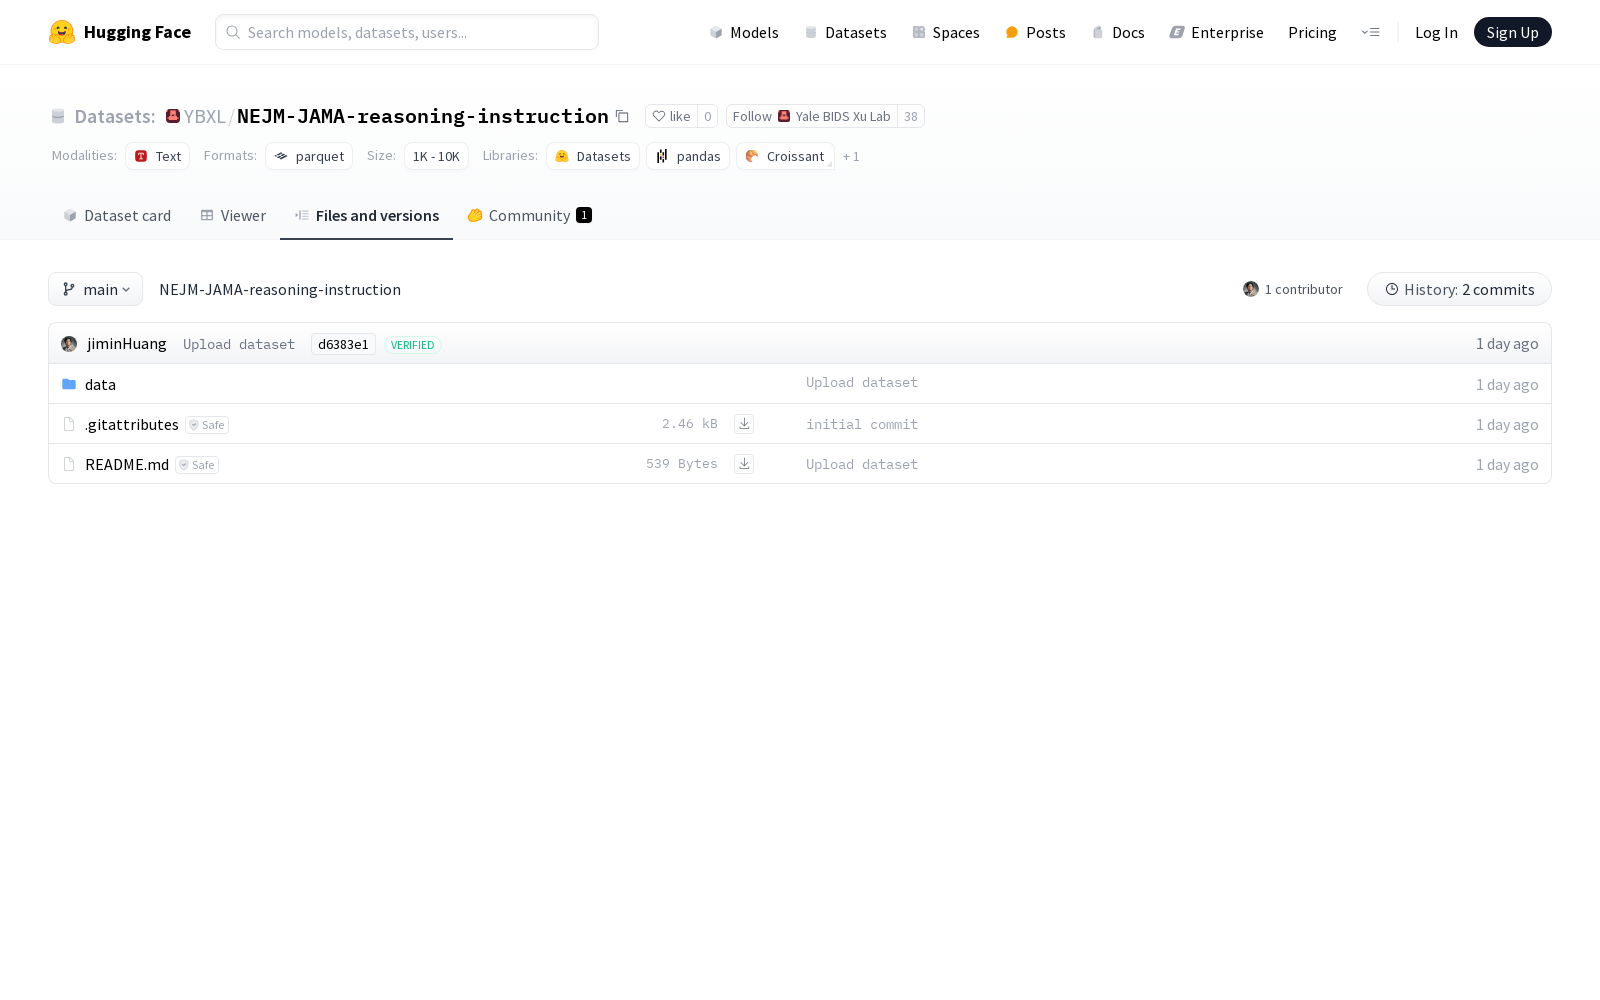
Task: Copy the dataset name with copy icon
Action: (x=622, y=117)
